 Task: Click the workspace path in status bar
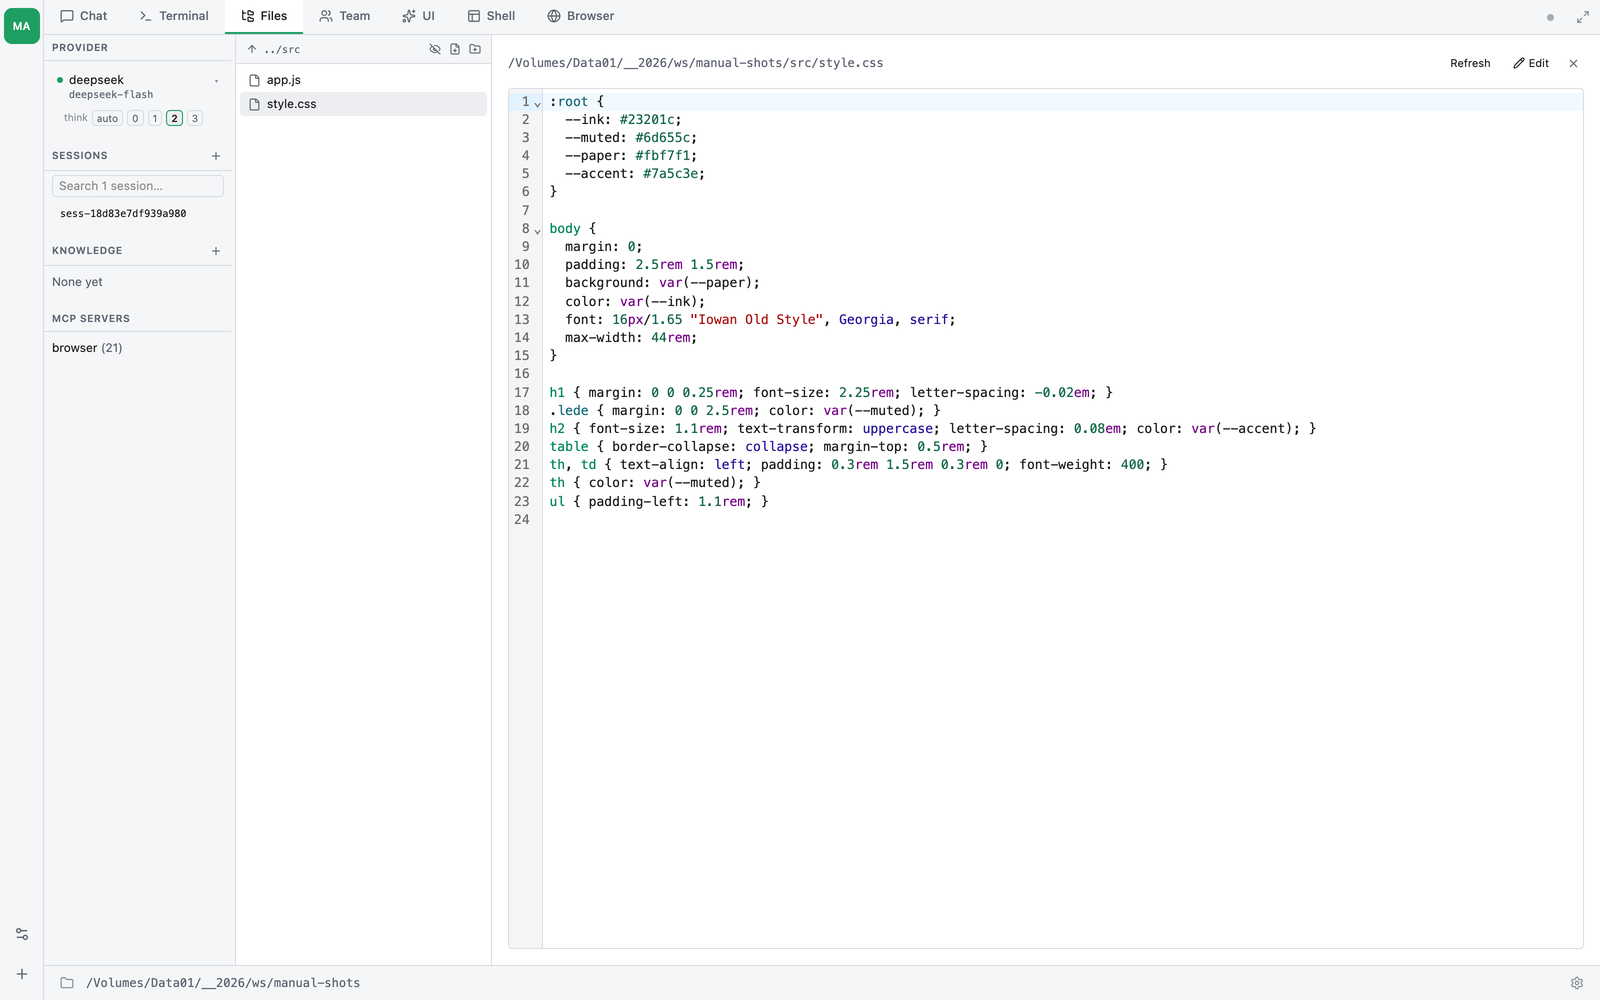(x=223, y=983)
